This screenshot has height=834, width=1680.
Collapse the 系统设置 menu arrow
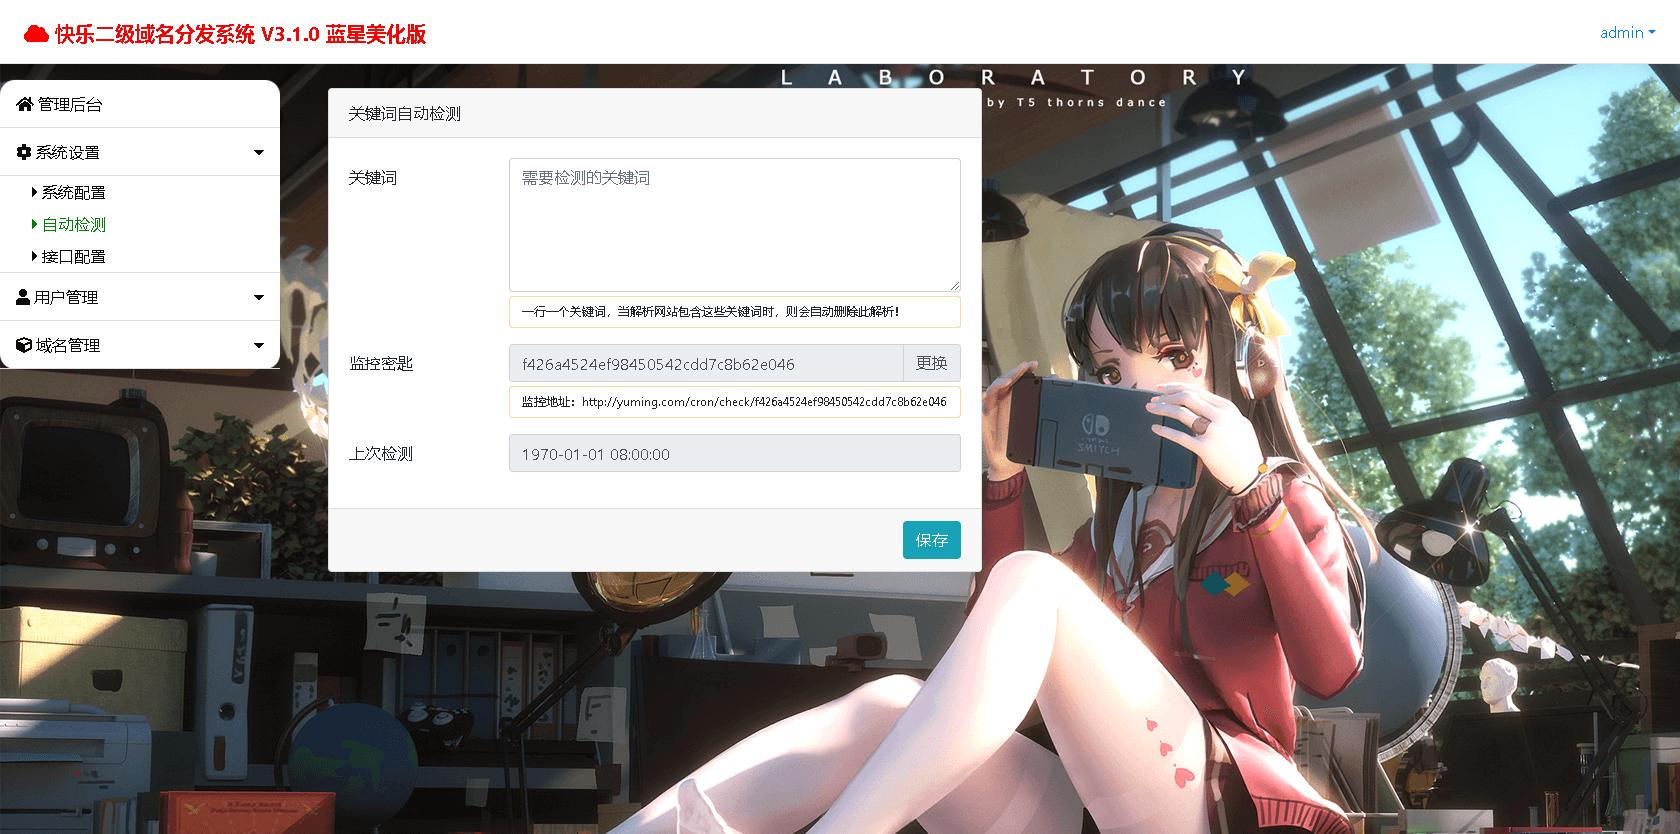259,153
